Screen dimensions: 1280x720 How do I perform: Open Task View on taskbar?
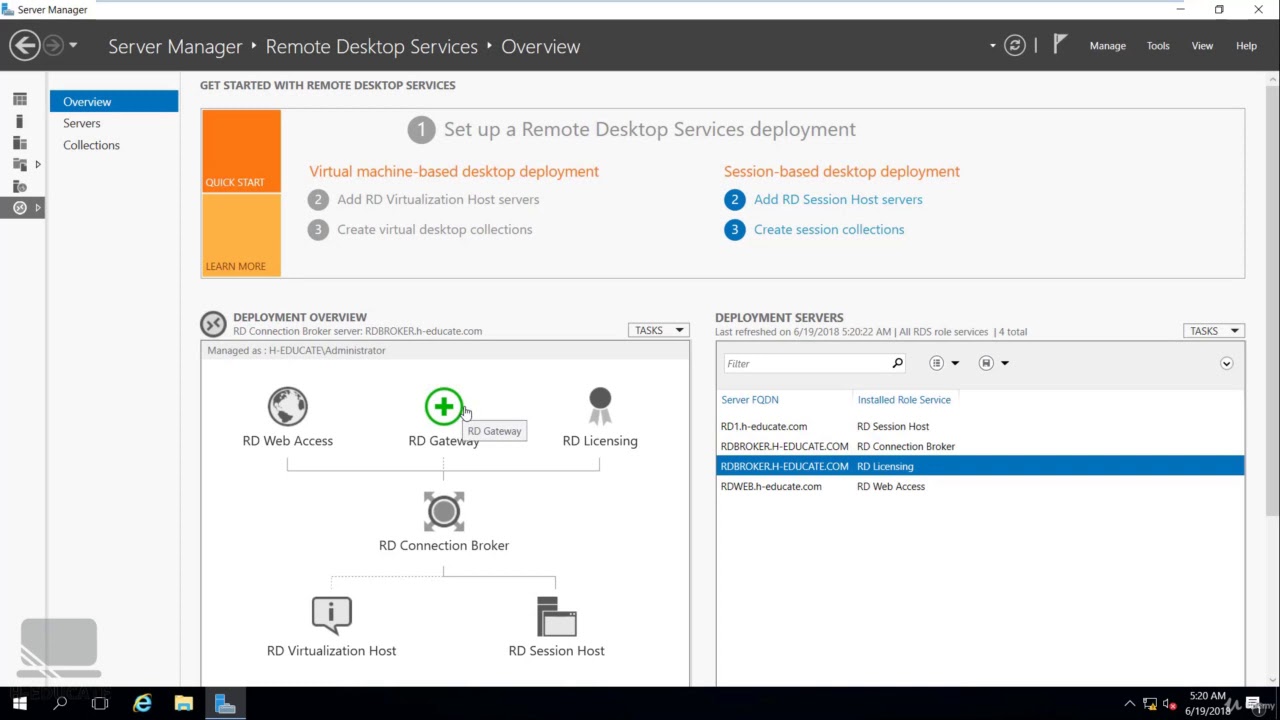coord(100,703)
